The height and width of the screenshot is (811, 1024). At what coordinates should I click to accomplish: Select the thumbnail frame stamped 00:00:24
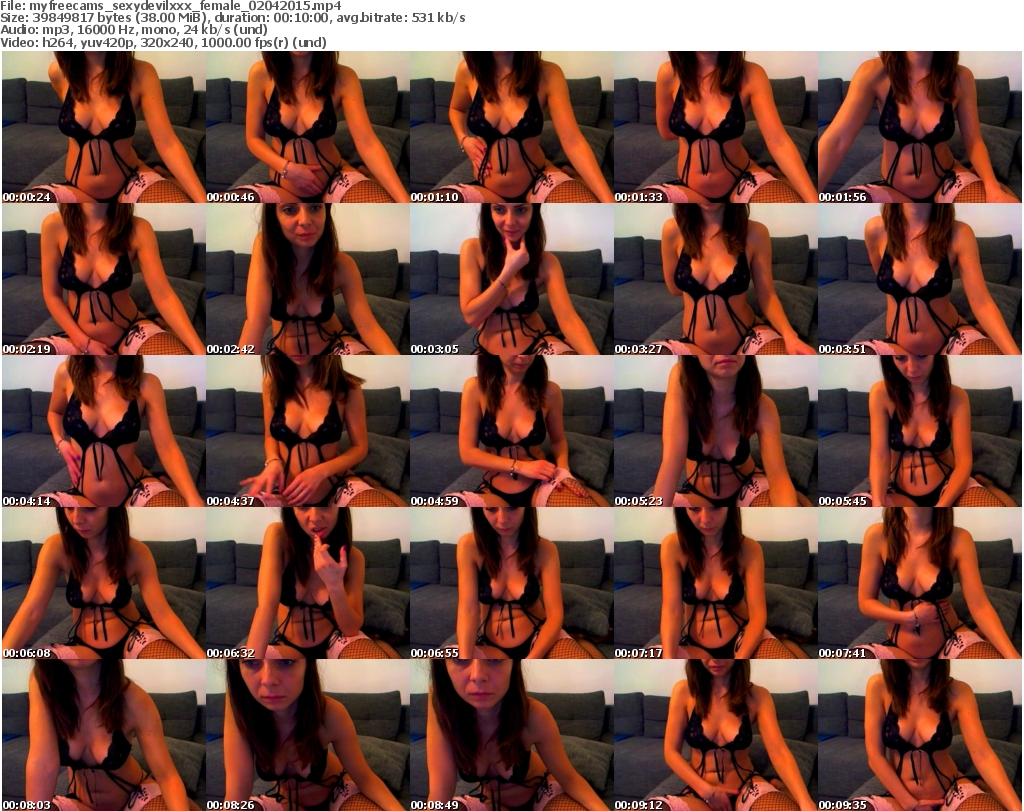click(104, 127)
